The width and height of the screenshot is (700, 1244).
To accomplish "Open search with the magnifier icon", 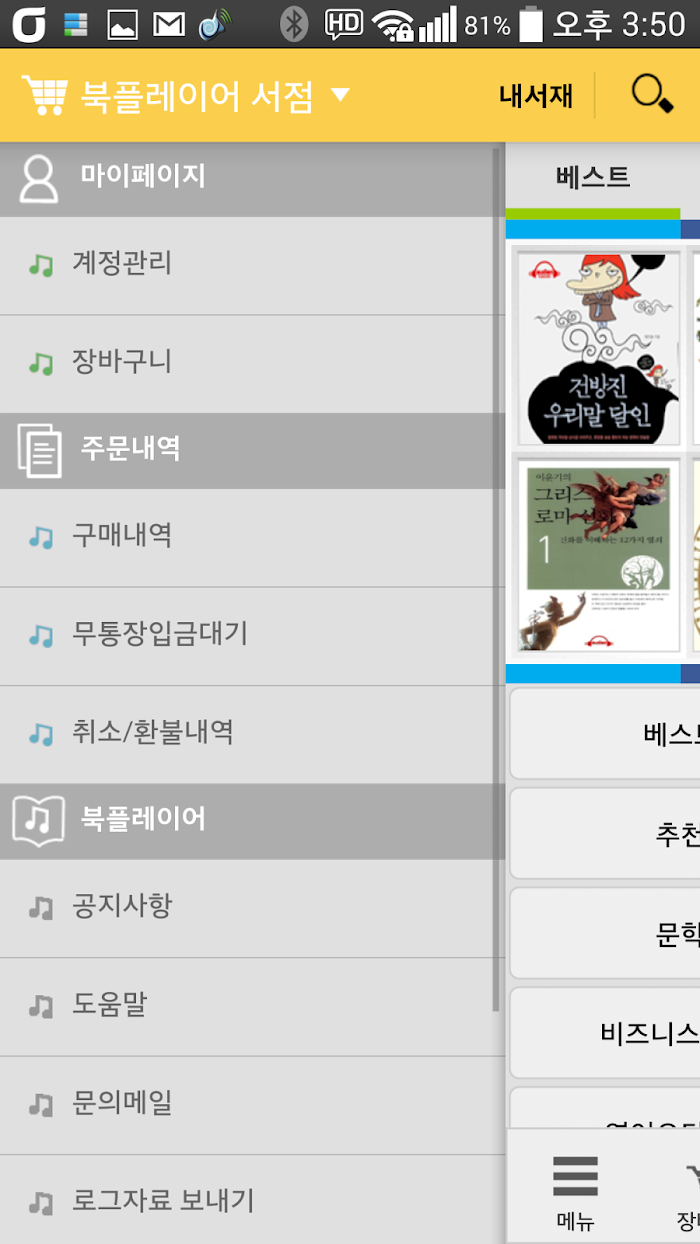I will click(x=652, y=94).
